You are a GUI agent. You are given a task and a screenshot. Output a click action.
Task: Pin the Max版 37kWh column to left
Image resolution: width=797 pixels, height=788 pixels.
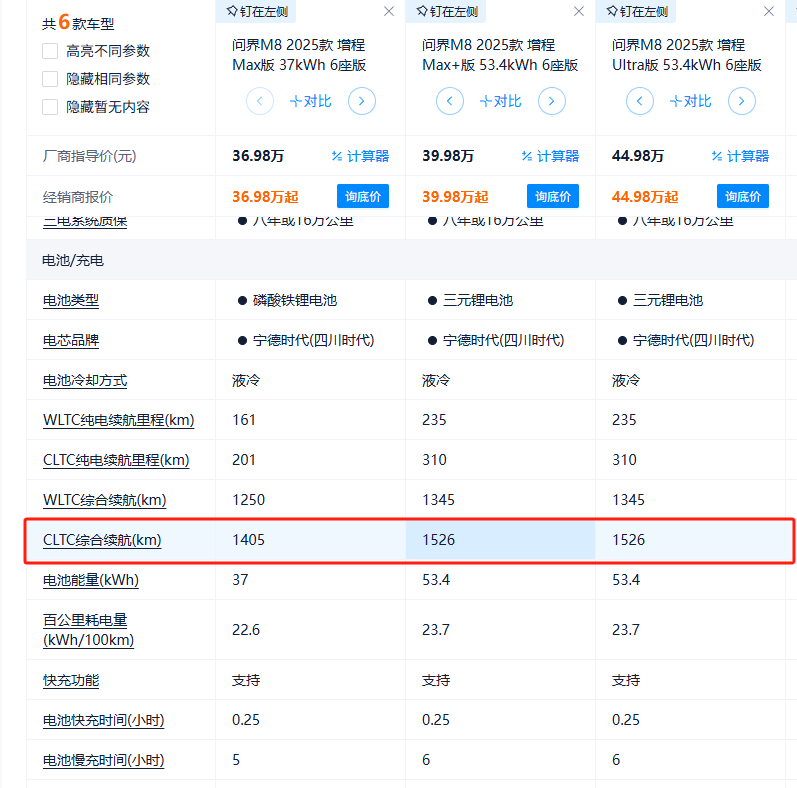point(256,11)
